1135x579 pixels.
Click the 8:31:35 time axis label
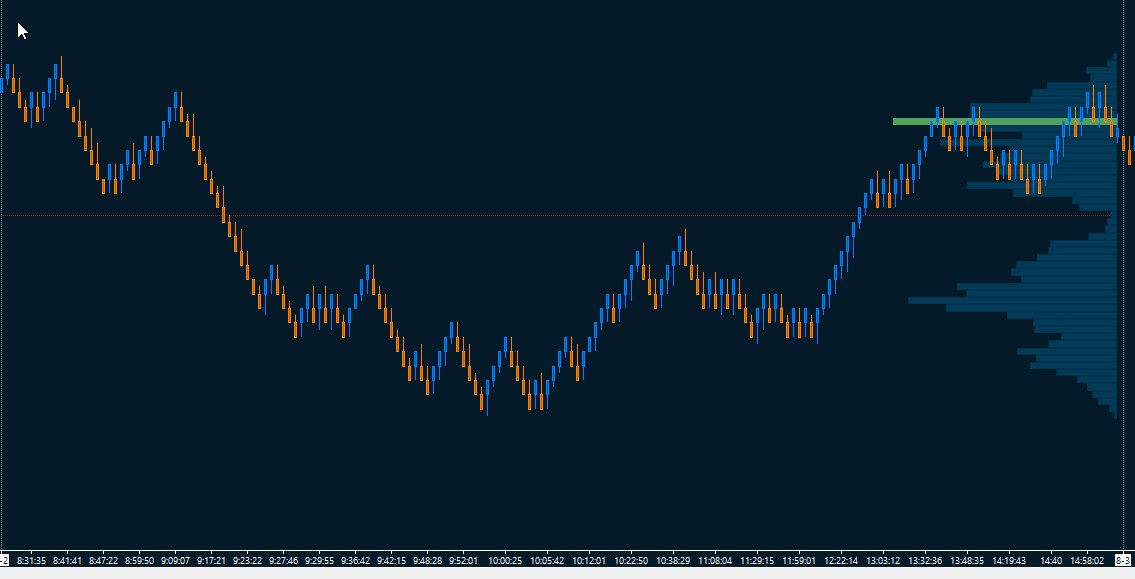(31, 560)
